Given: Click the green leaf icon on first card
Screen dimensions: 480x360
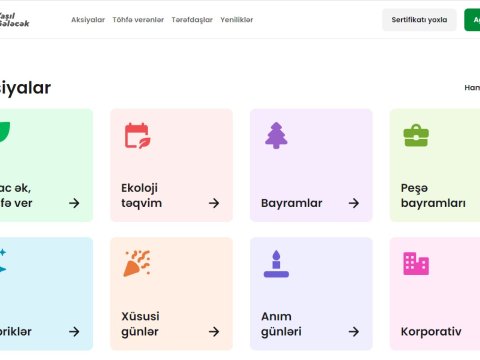Looking at the screenshot, I should pos(4,132).
